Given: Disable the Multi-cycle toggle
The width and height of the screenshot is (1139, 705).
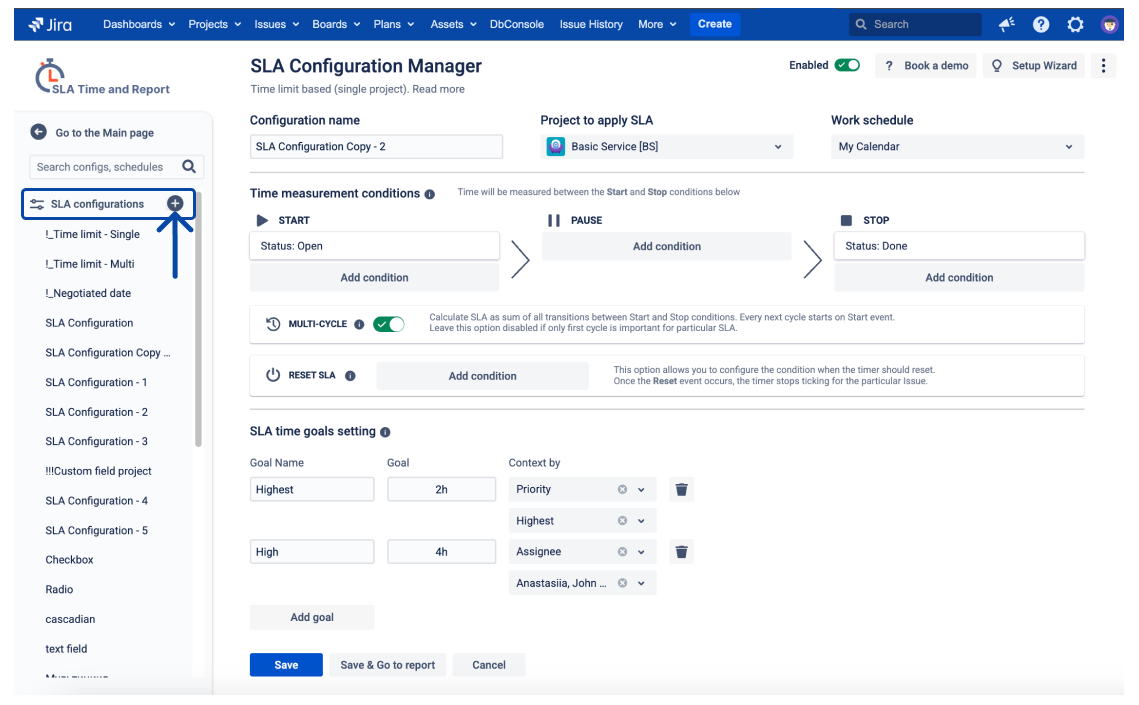Looking at the screenshot, I should (388, 324).
